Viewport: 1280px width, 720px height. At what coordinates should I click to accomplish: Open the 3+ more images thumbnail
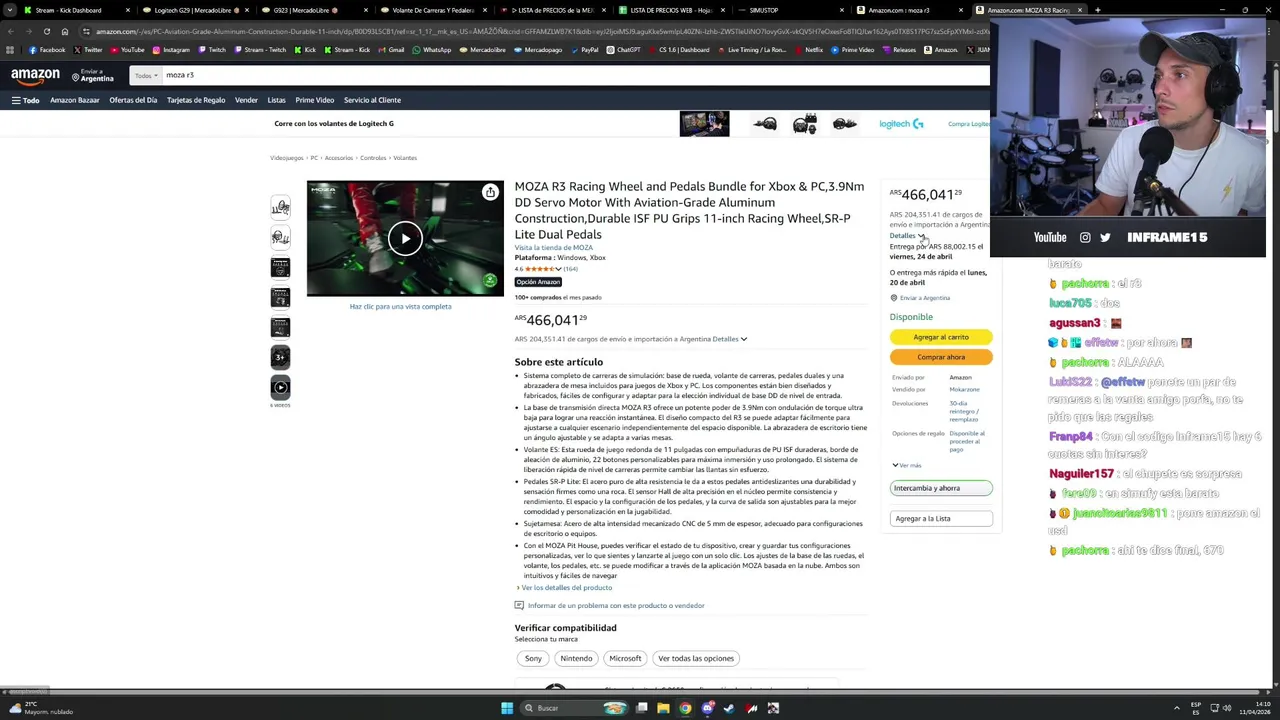[x=280, y=357]
